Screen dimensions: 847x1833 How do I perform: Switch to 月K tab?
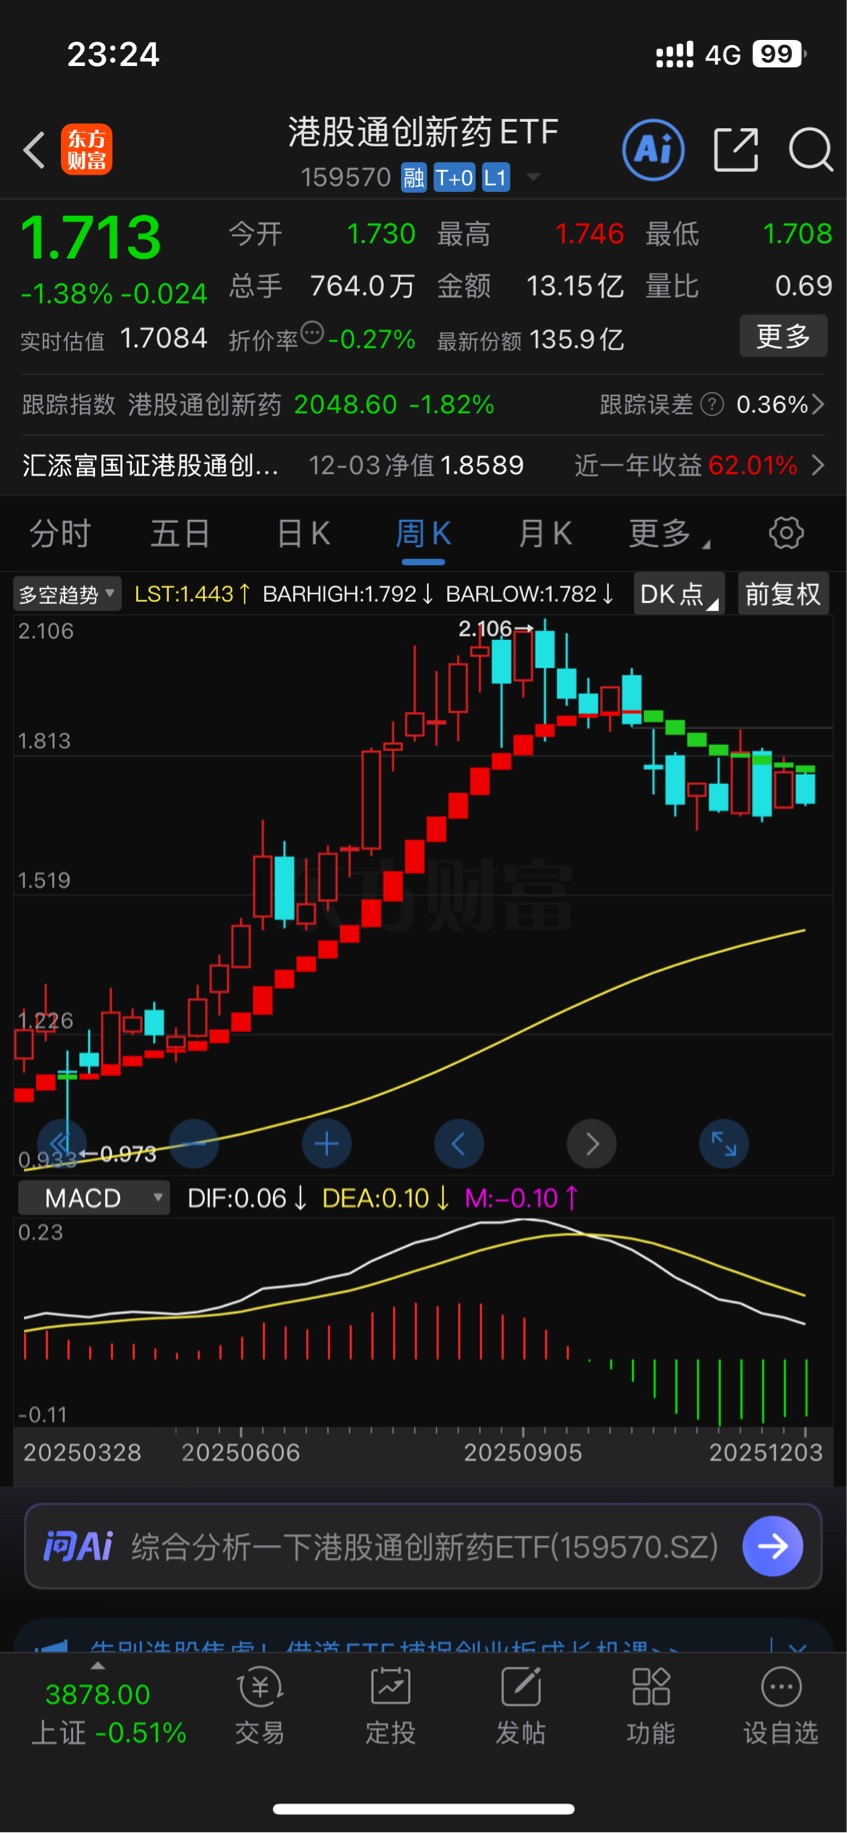pyautogui.click(x=545, y=533)
